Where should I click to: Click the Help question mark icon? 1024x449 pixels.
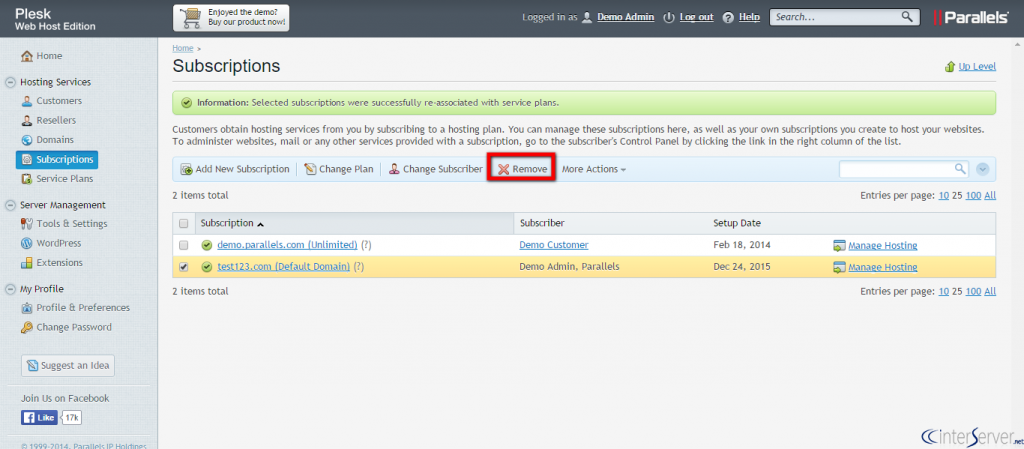click(729, 18)
